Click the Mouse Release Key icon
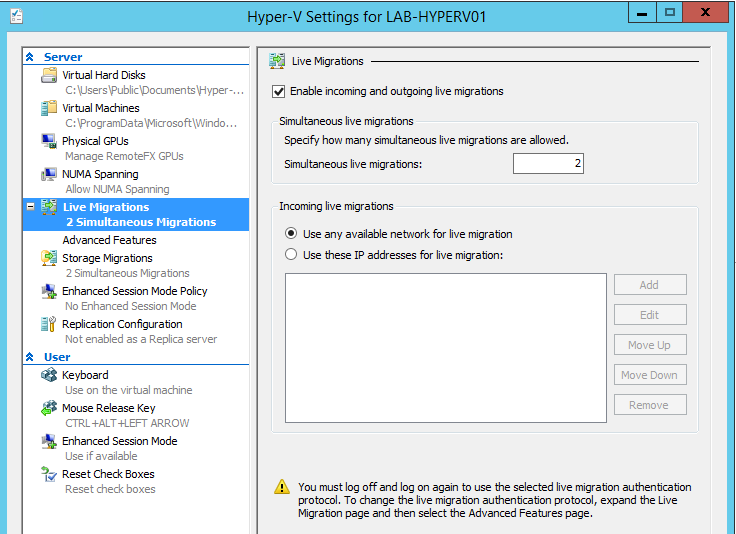 [x=49, y=408]
